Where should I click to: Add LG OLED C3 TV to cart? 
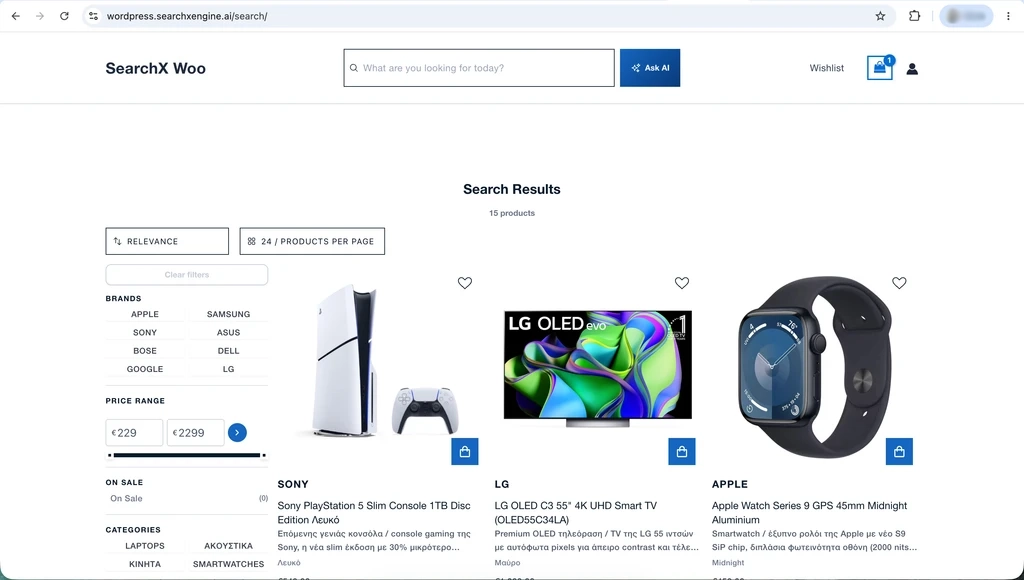[682, 451]
